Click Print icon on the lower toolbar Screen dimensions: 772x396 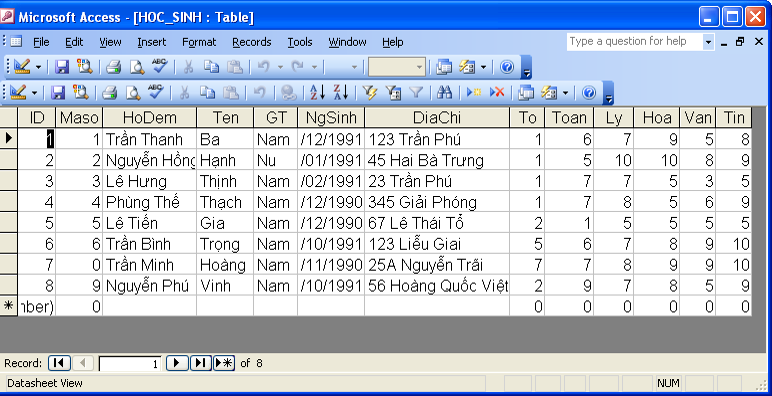[109, 92]
